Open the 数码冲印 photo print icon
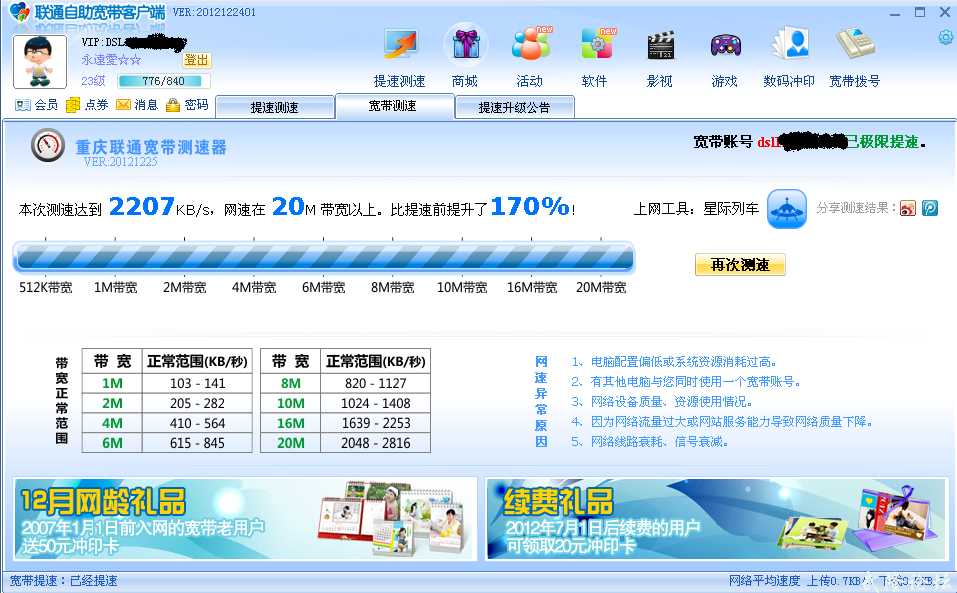 point(790,44)
